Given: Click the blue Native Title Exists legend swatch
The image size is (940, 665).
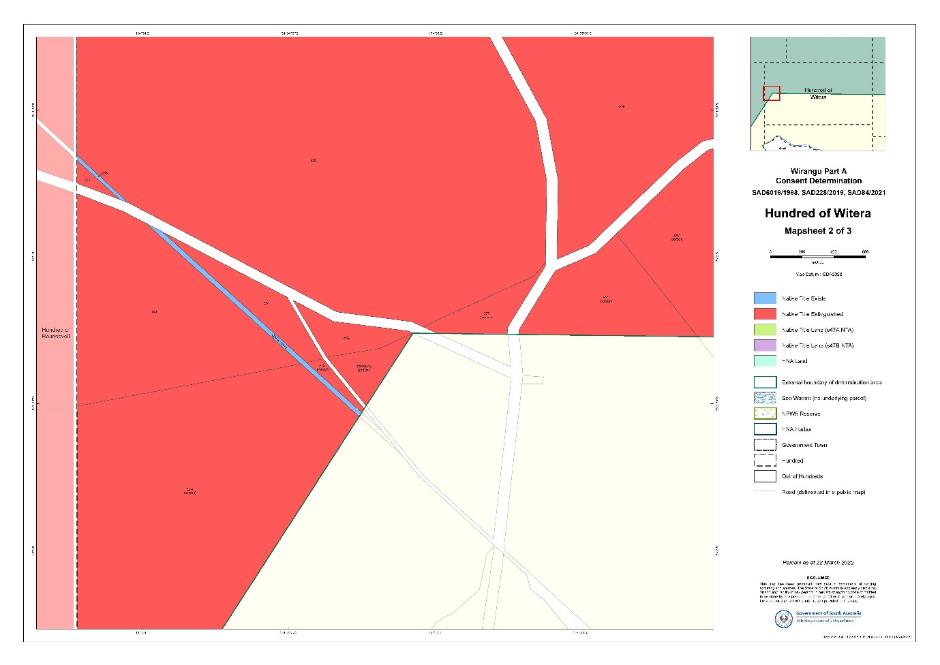Looking at the screenshot, I should (x=765, y=298).
